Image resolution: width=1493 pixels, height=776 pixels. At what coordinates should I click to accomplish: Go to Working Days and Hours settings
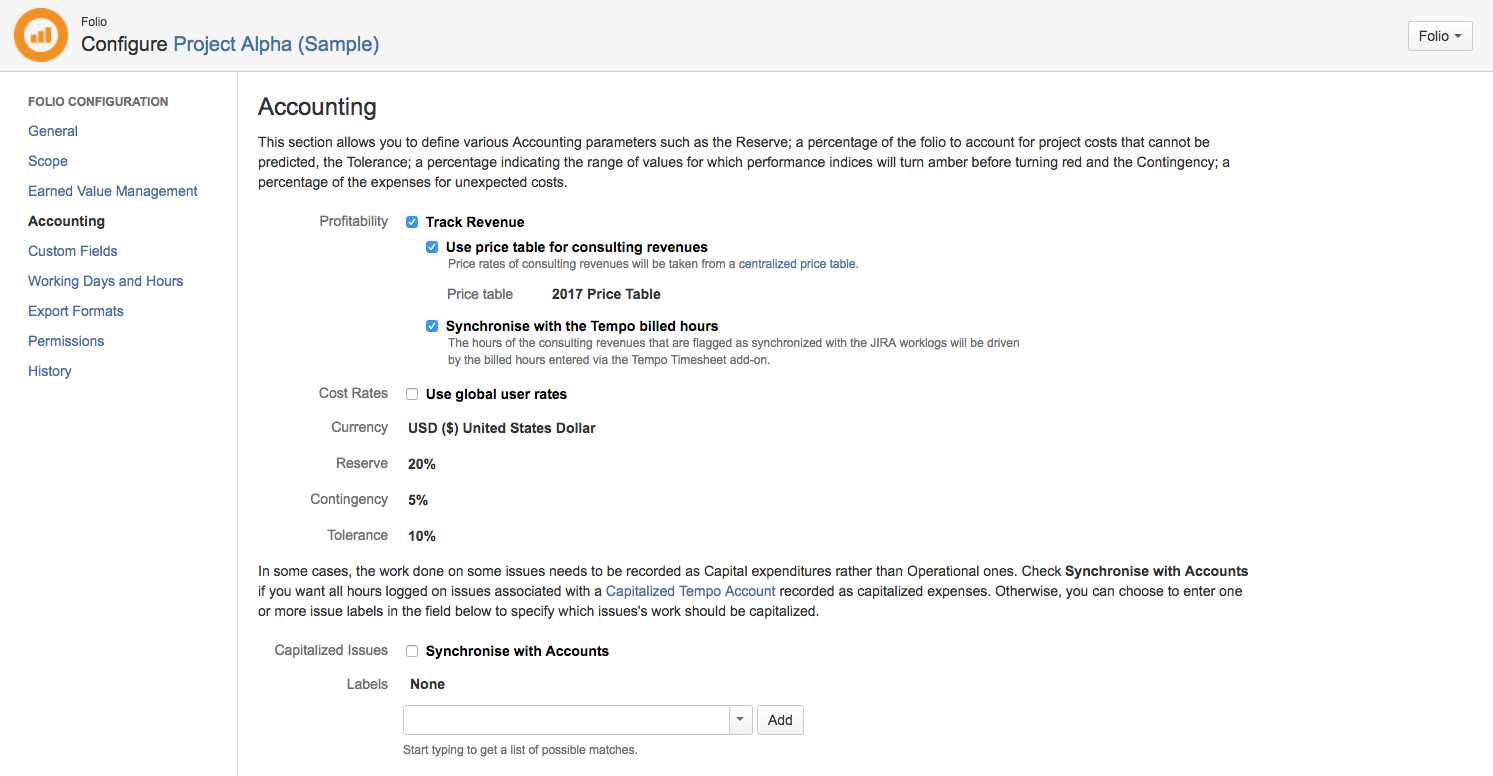(105, 281)
